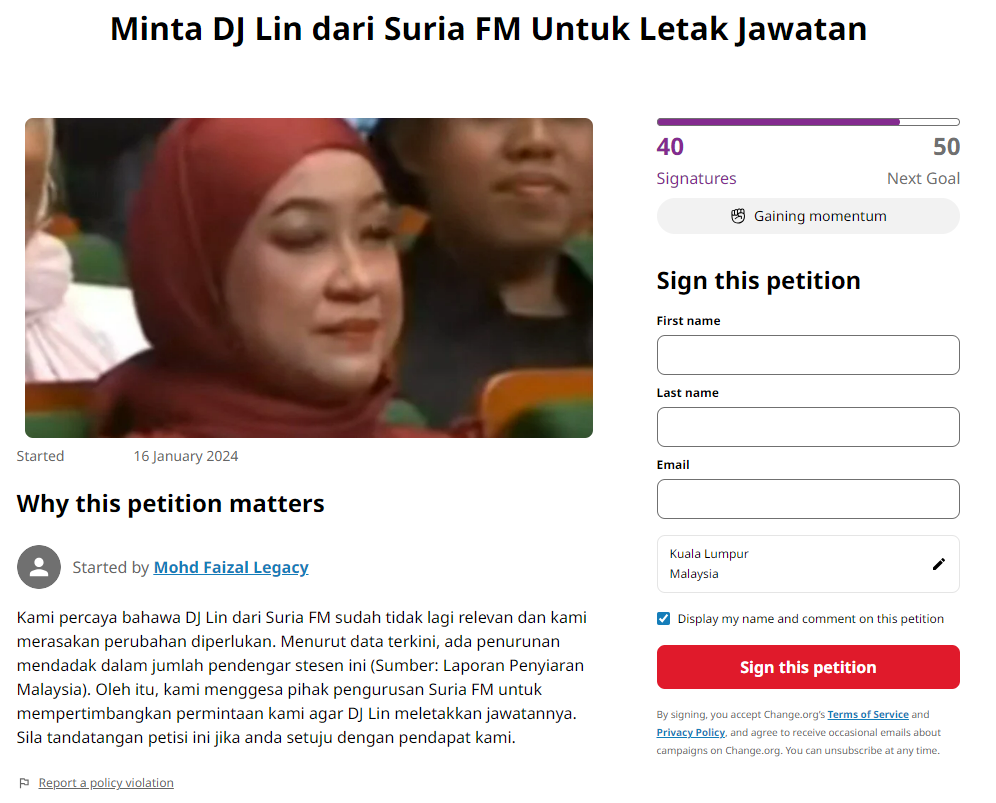Click the red Sign this petition button
996x803 pixels.
pyautogui.click(x=808, y=667)
